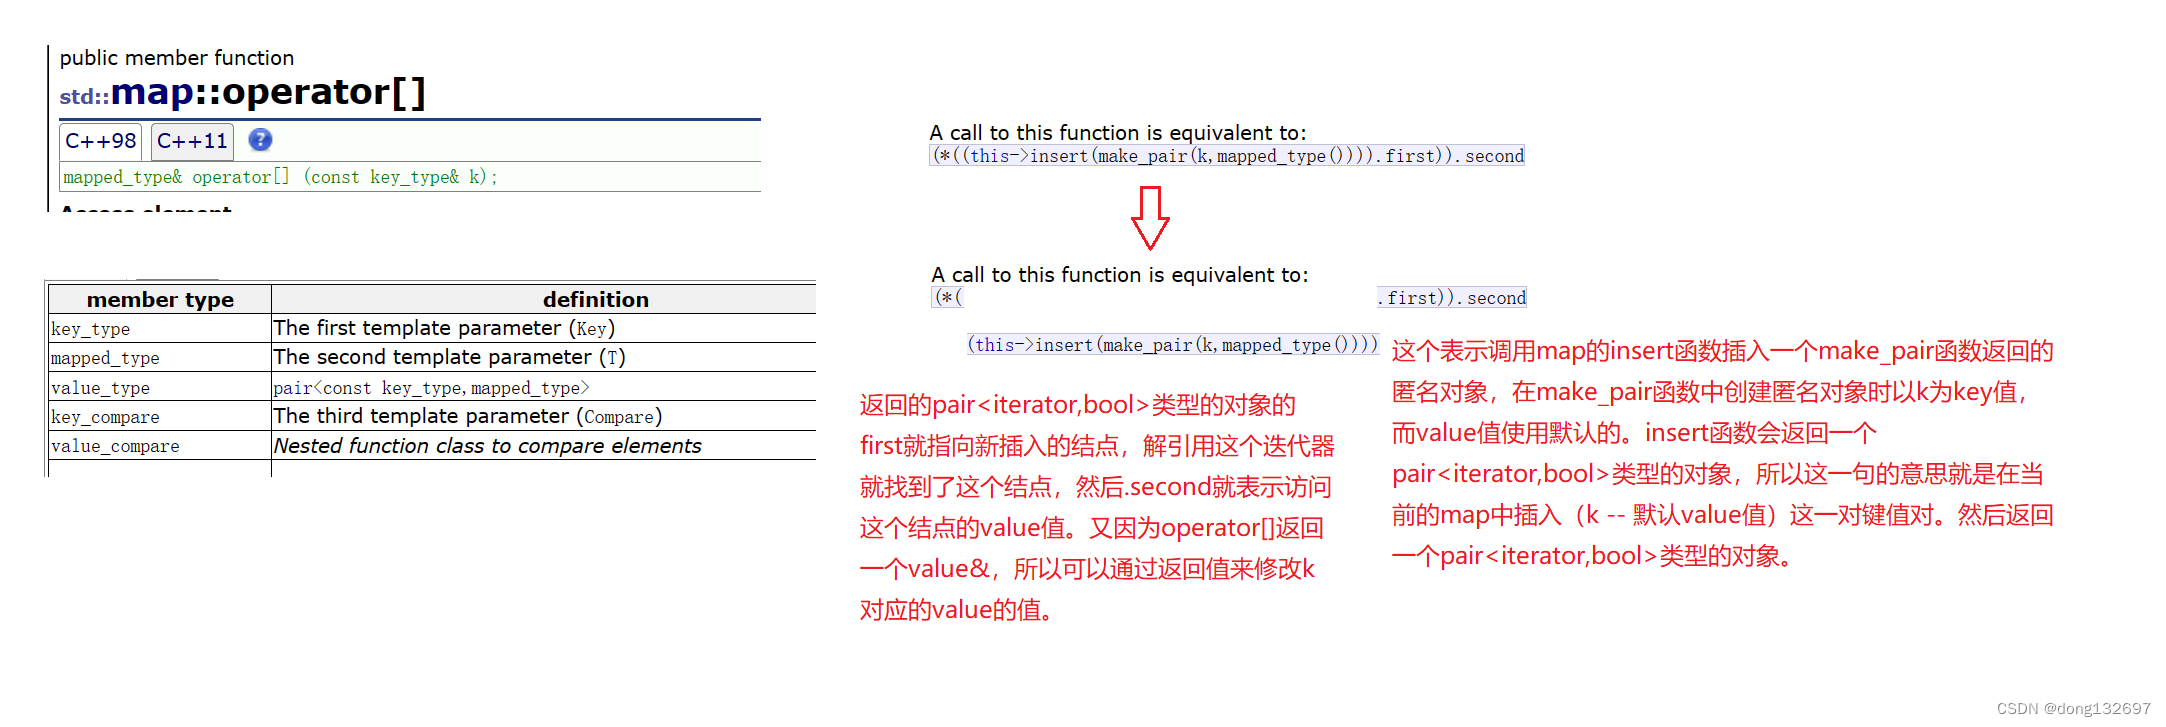This screenshot has width=2166, height=727.
Task: Click the full equivalent insert code expression
Action: tap(1228, 156)
